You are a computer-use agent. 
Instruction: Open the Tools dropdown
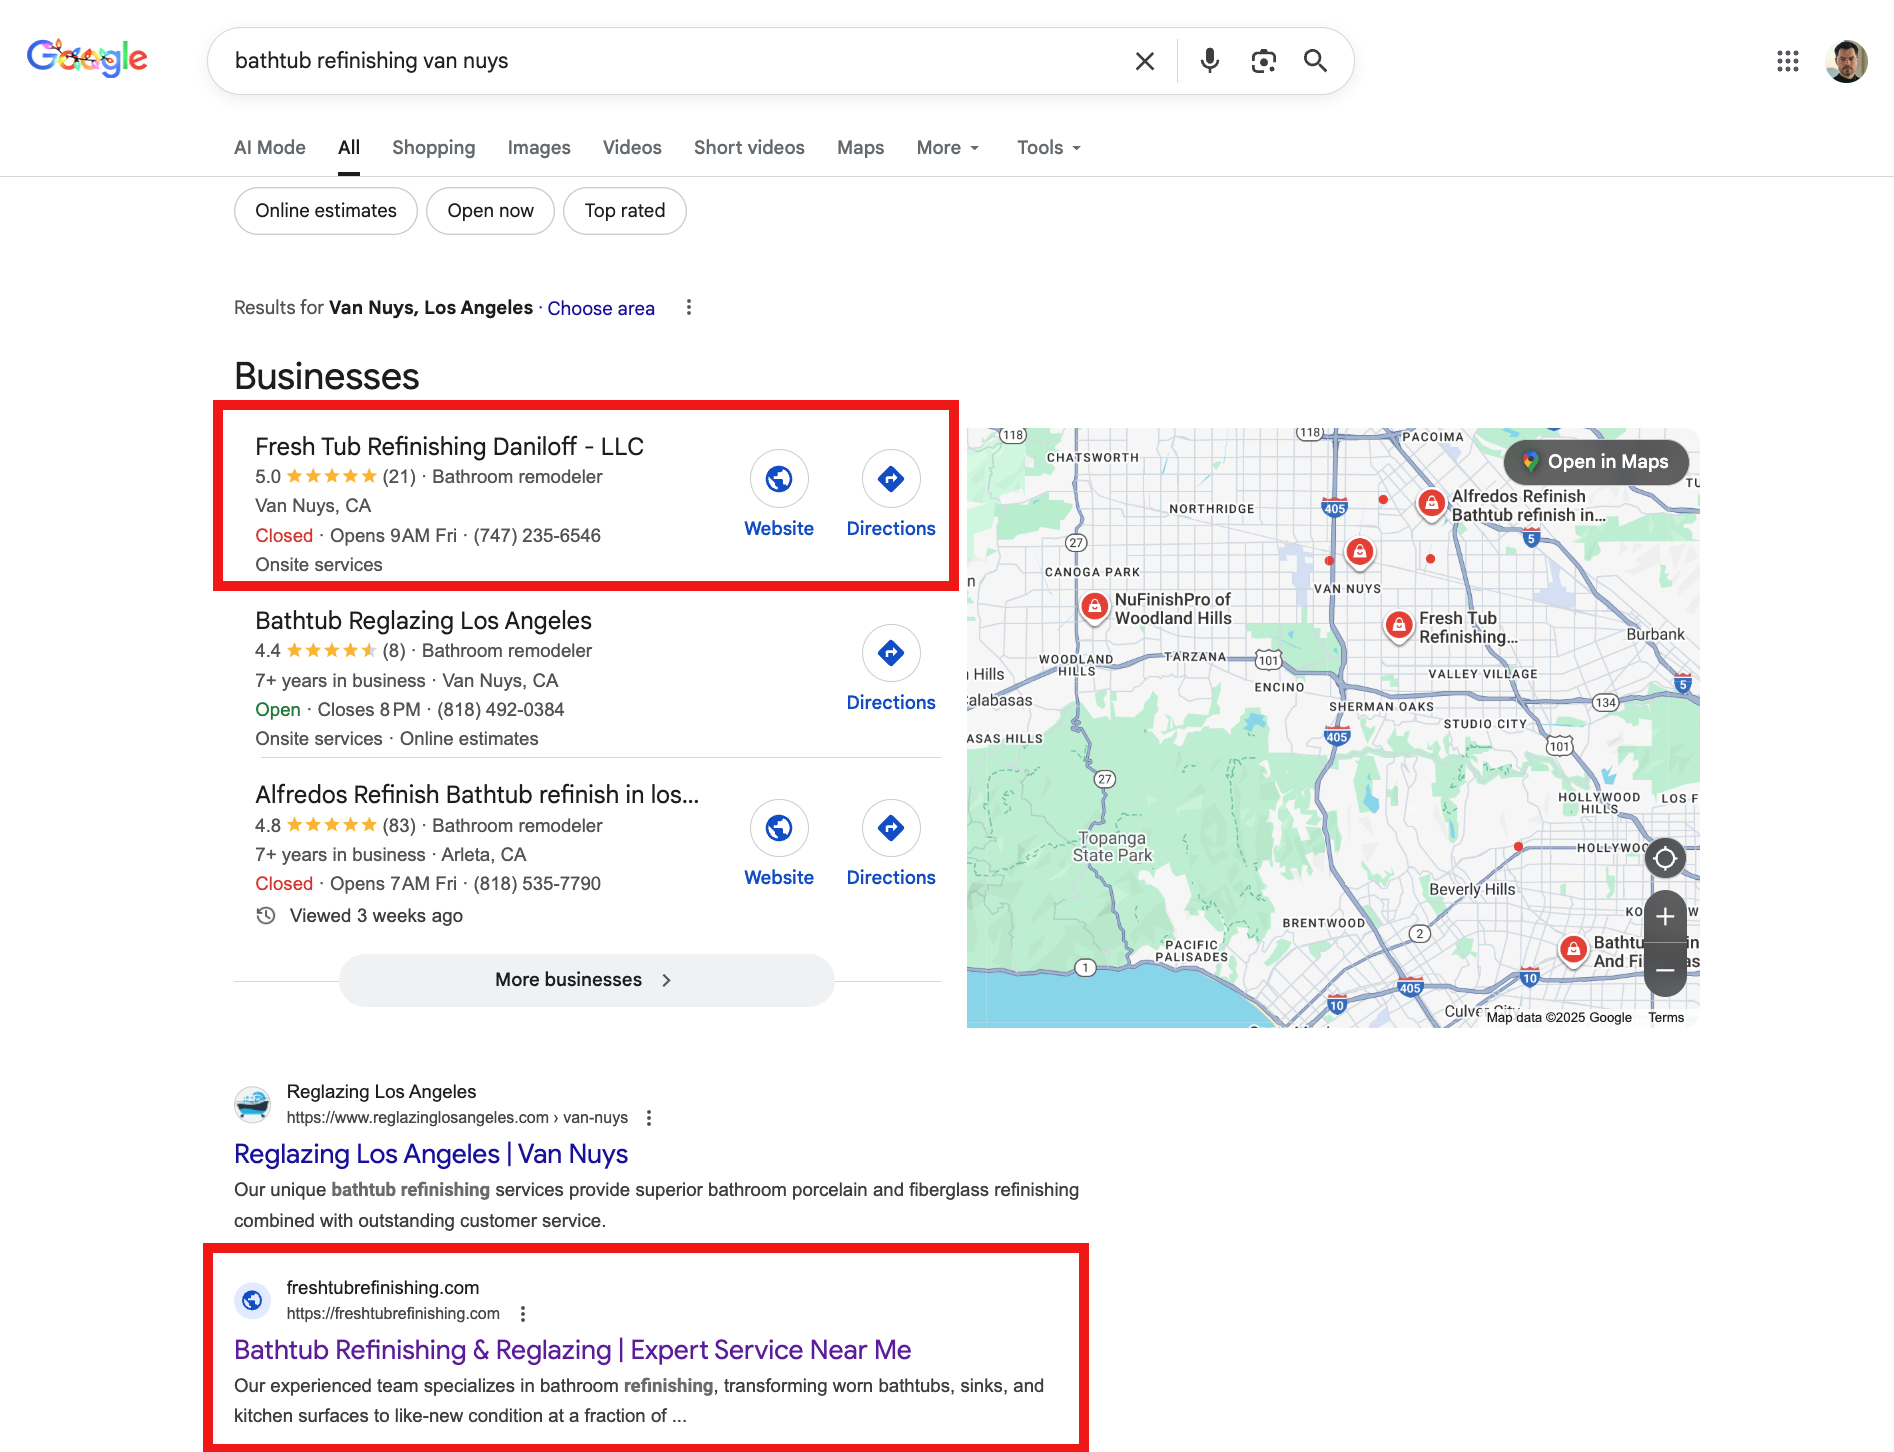click(x=1046, y=147)
